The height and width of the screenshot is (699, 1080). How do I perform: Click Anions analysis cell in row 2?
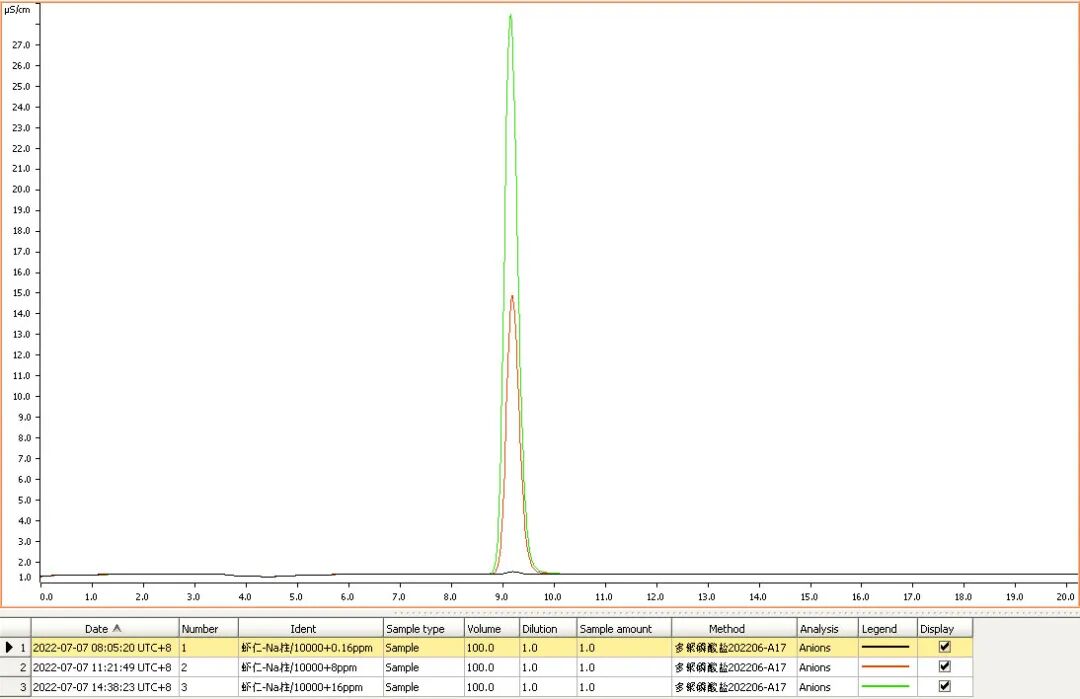point(828,667)
